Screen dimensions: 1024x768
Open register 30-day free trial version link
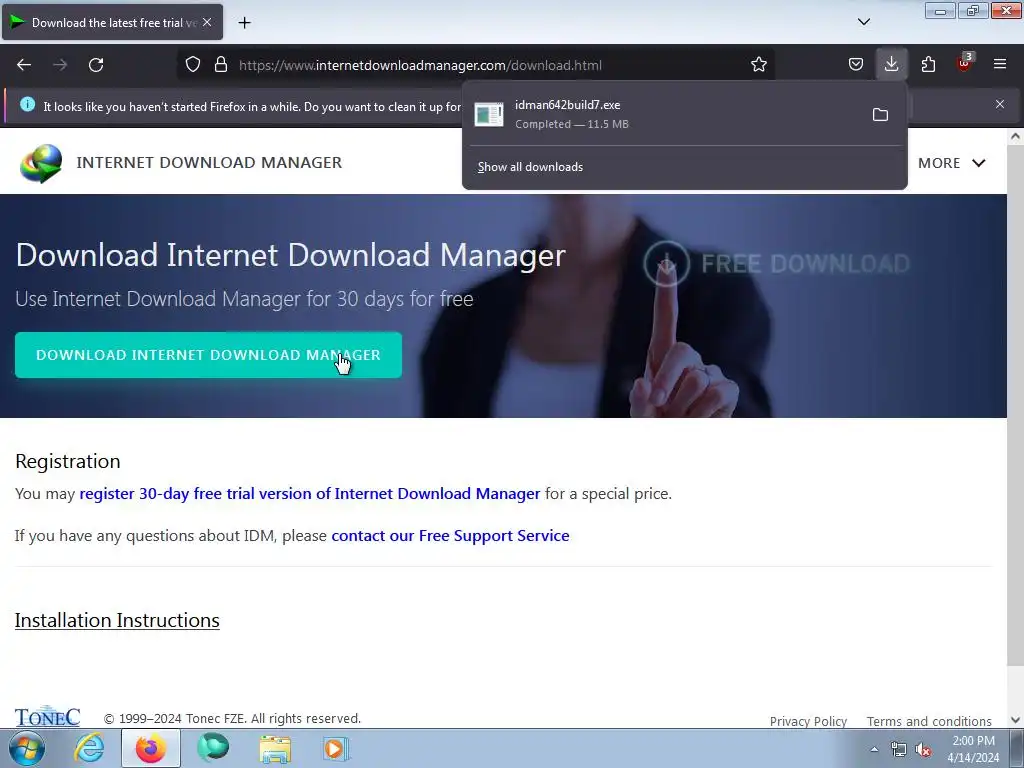click(310, 494)
